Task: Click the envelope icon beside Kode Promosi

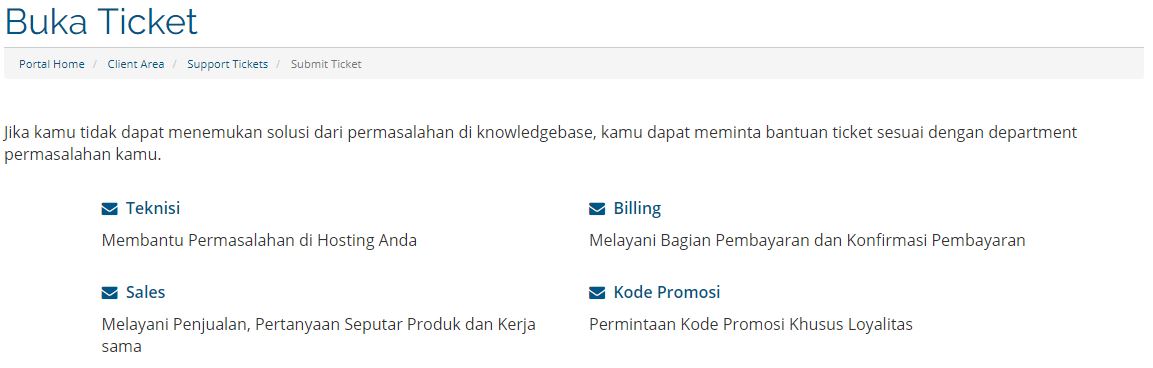Action: point(597,293)
